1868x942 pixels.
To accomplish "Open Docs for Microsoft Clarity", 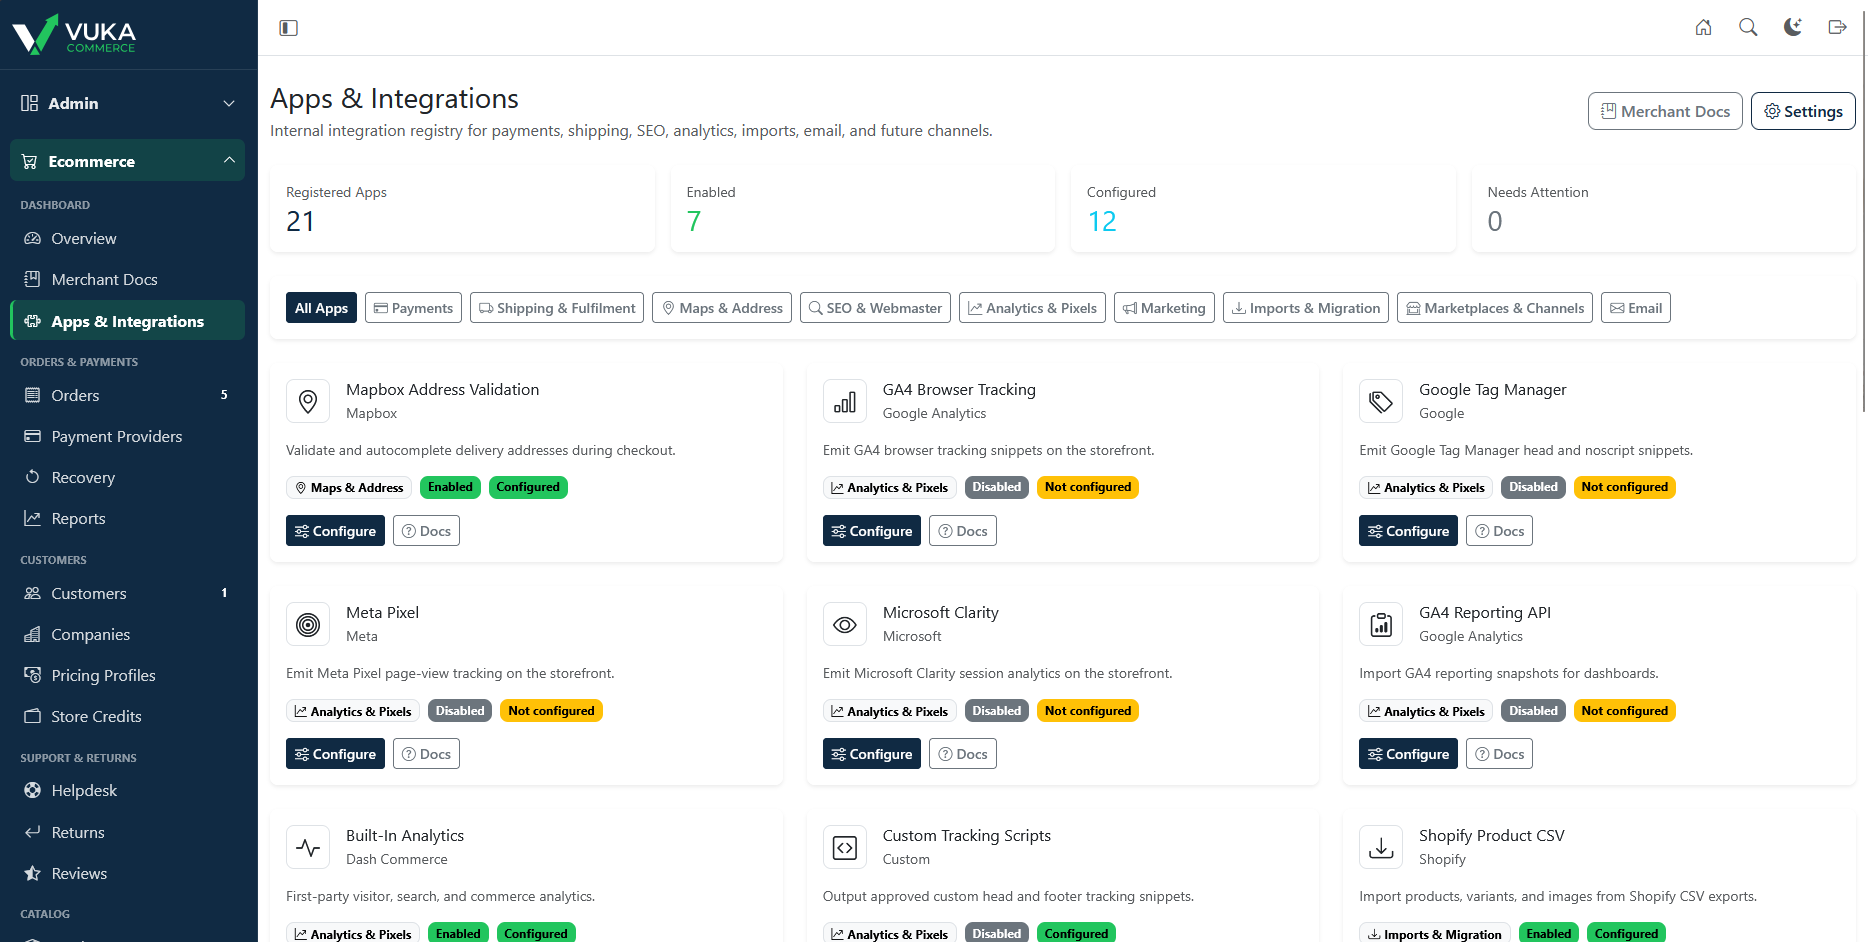I will click(963, 754).
